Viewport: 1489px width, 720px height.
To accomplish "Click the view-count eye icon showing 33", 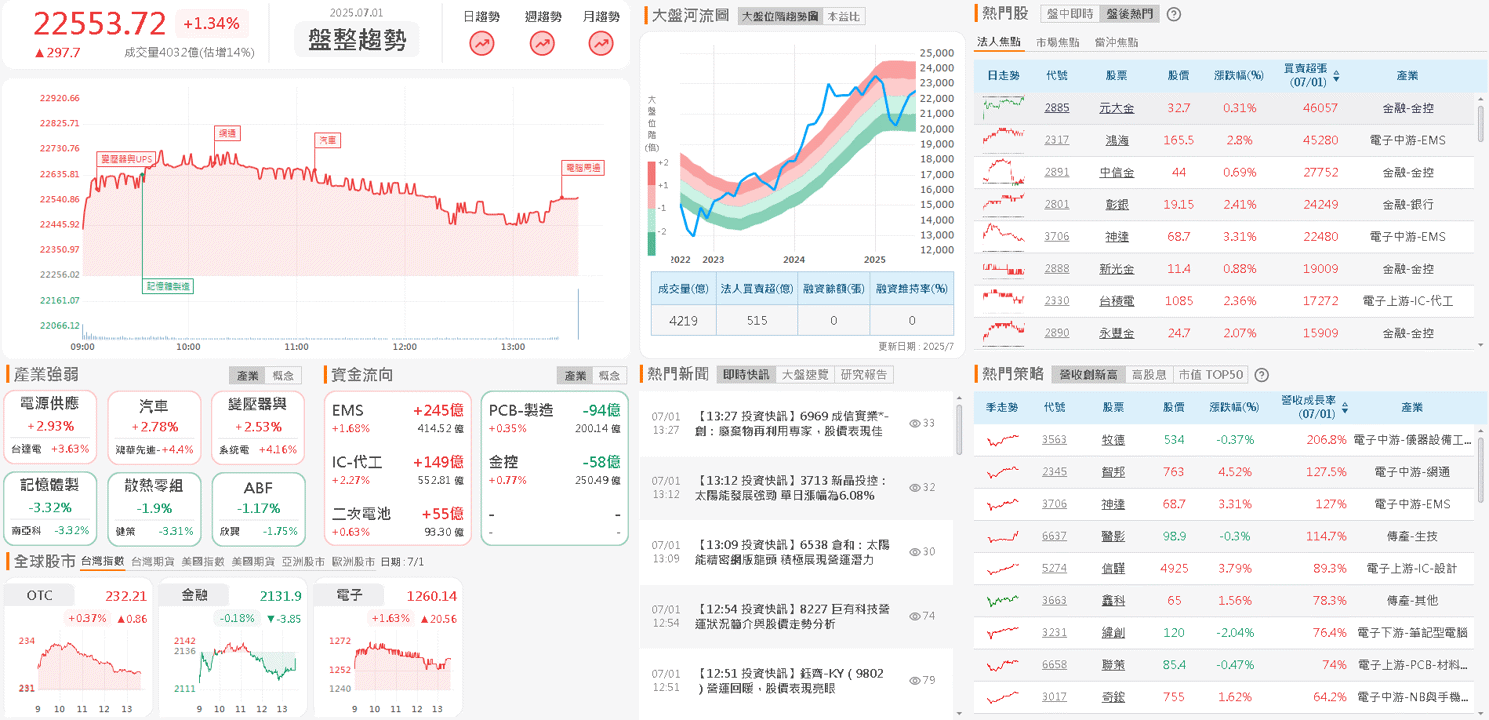I will pyautogui.click(x=915, y=423).
